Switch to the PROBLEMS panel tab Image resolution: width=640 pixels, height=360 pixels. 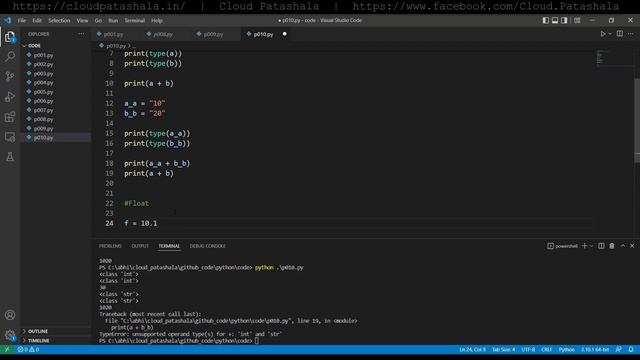pyautogui.click(x=110, y=246)
